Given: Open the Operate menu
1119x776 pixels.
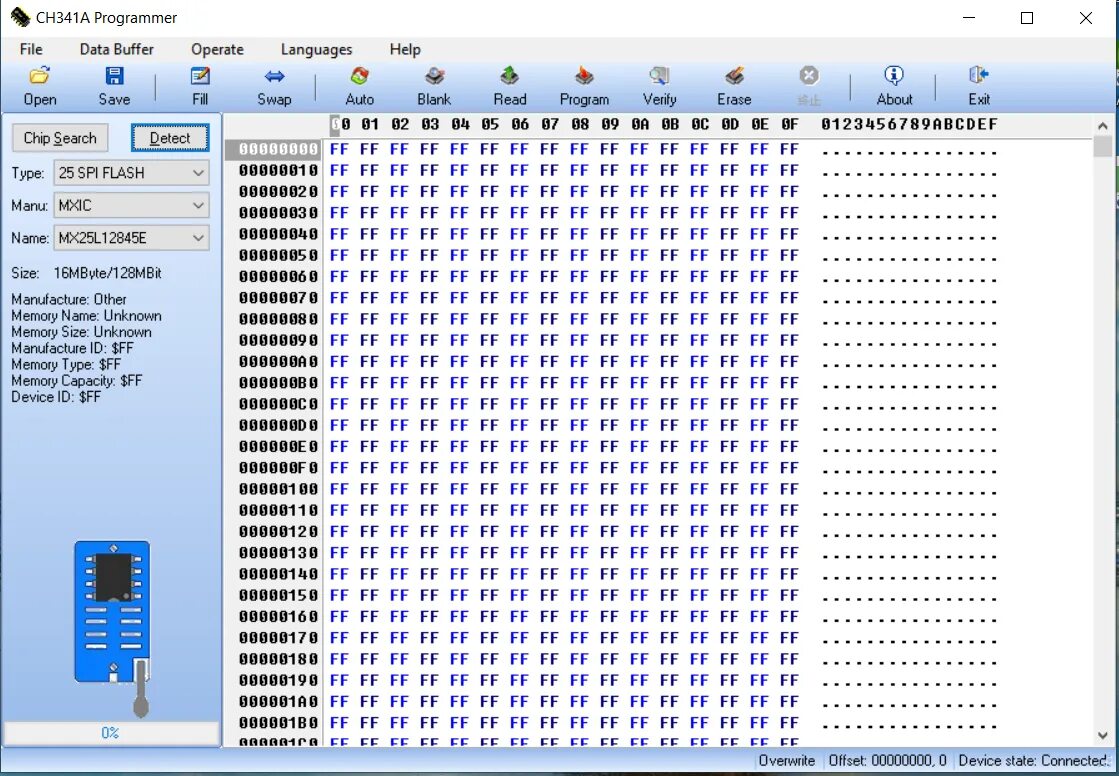Looking at the screenshot, I should (x=217, y=49).
